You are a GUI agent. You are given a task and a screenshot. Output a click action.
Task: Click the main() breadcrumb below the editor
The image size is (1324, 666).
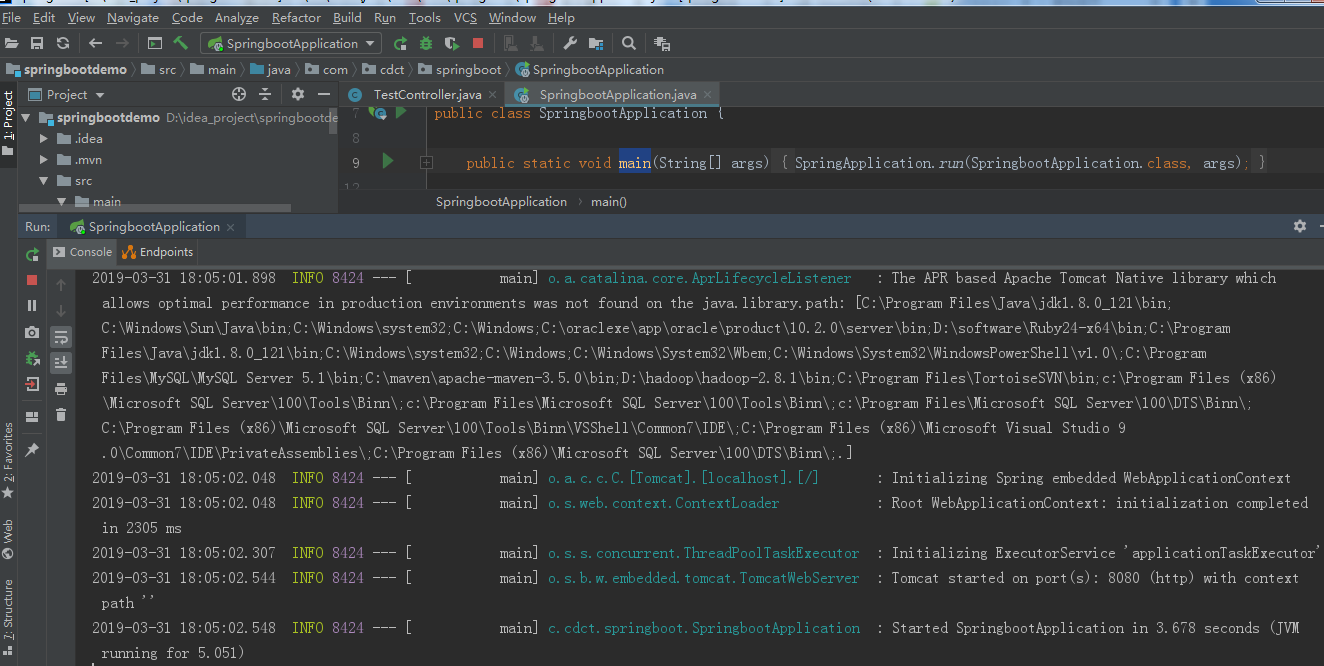[609, 201]
